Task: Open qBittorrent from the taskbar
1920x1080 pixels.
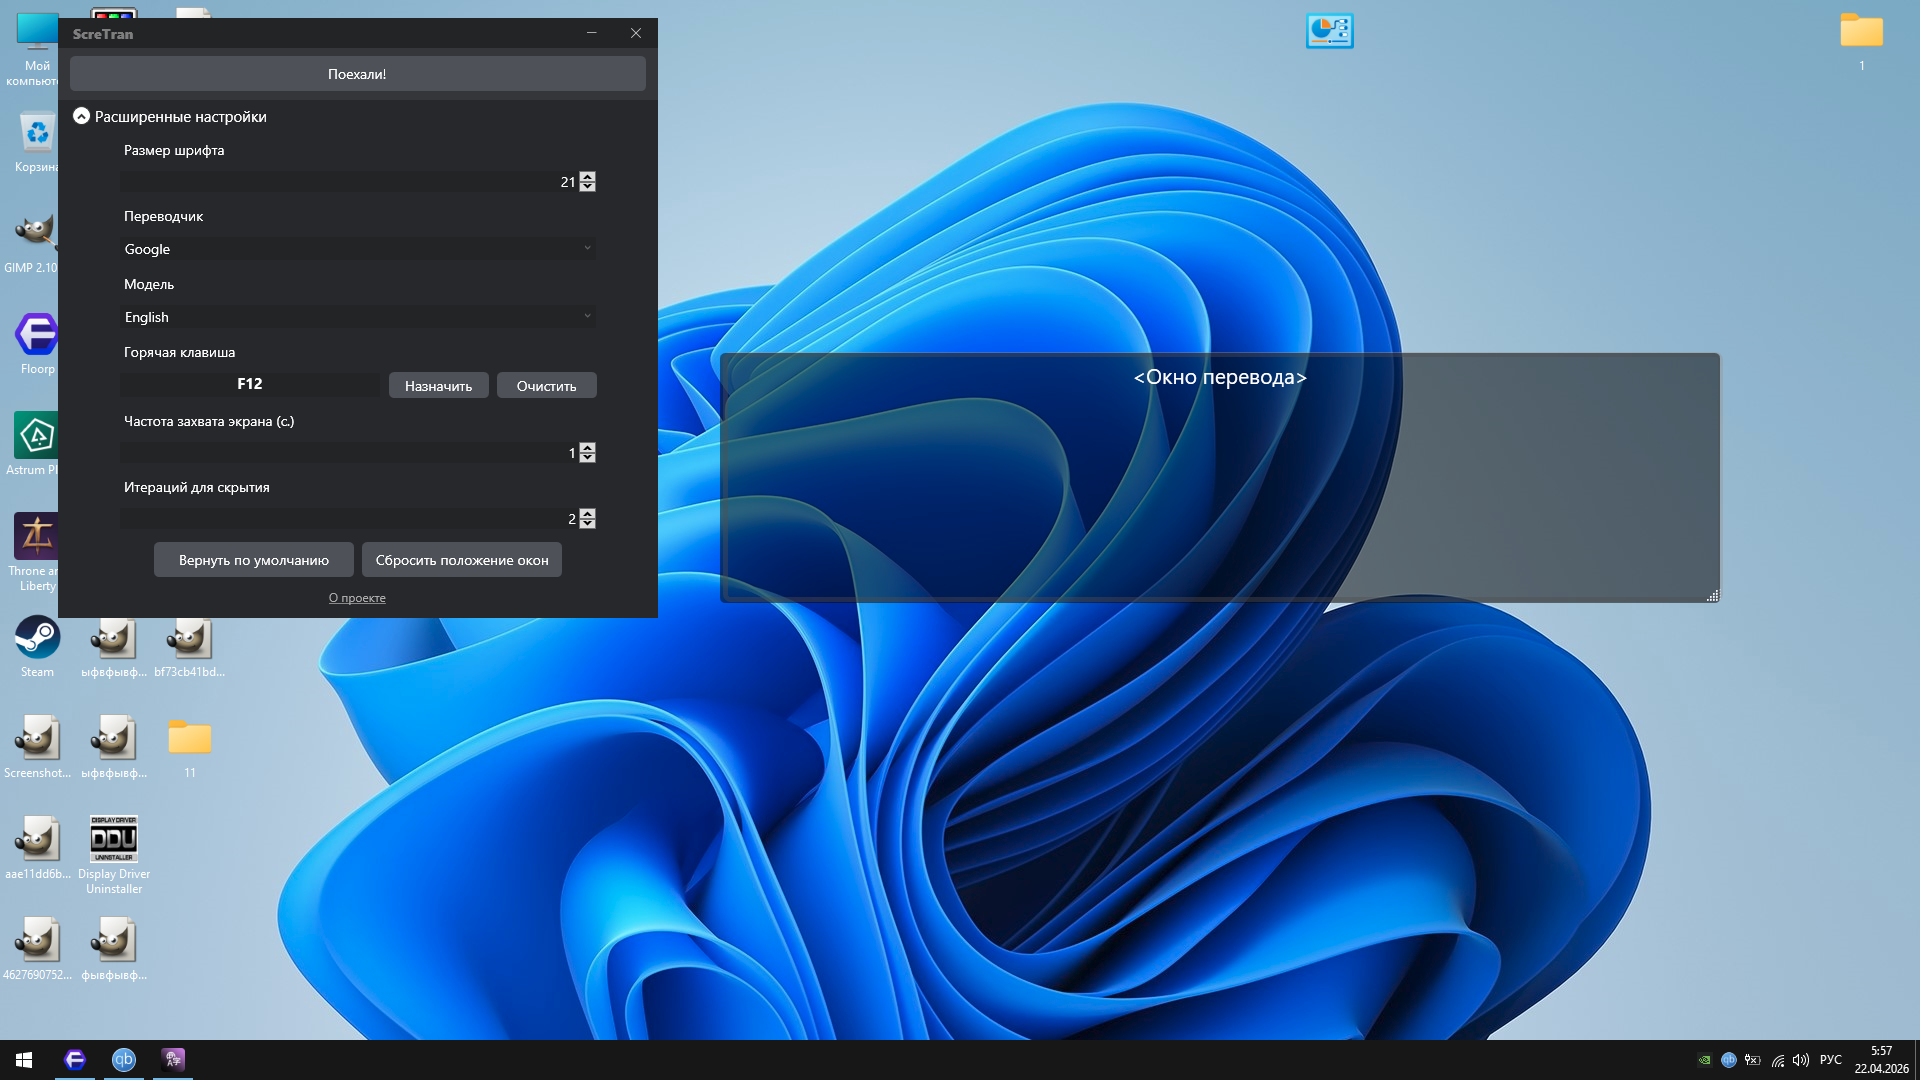Action: pos(124,1060)
